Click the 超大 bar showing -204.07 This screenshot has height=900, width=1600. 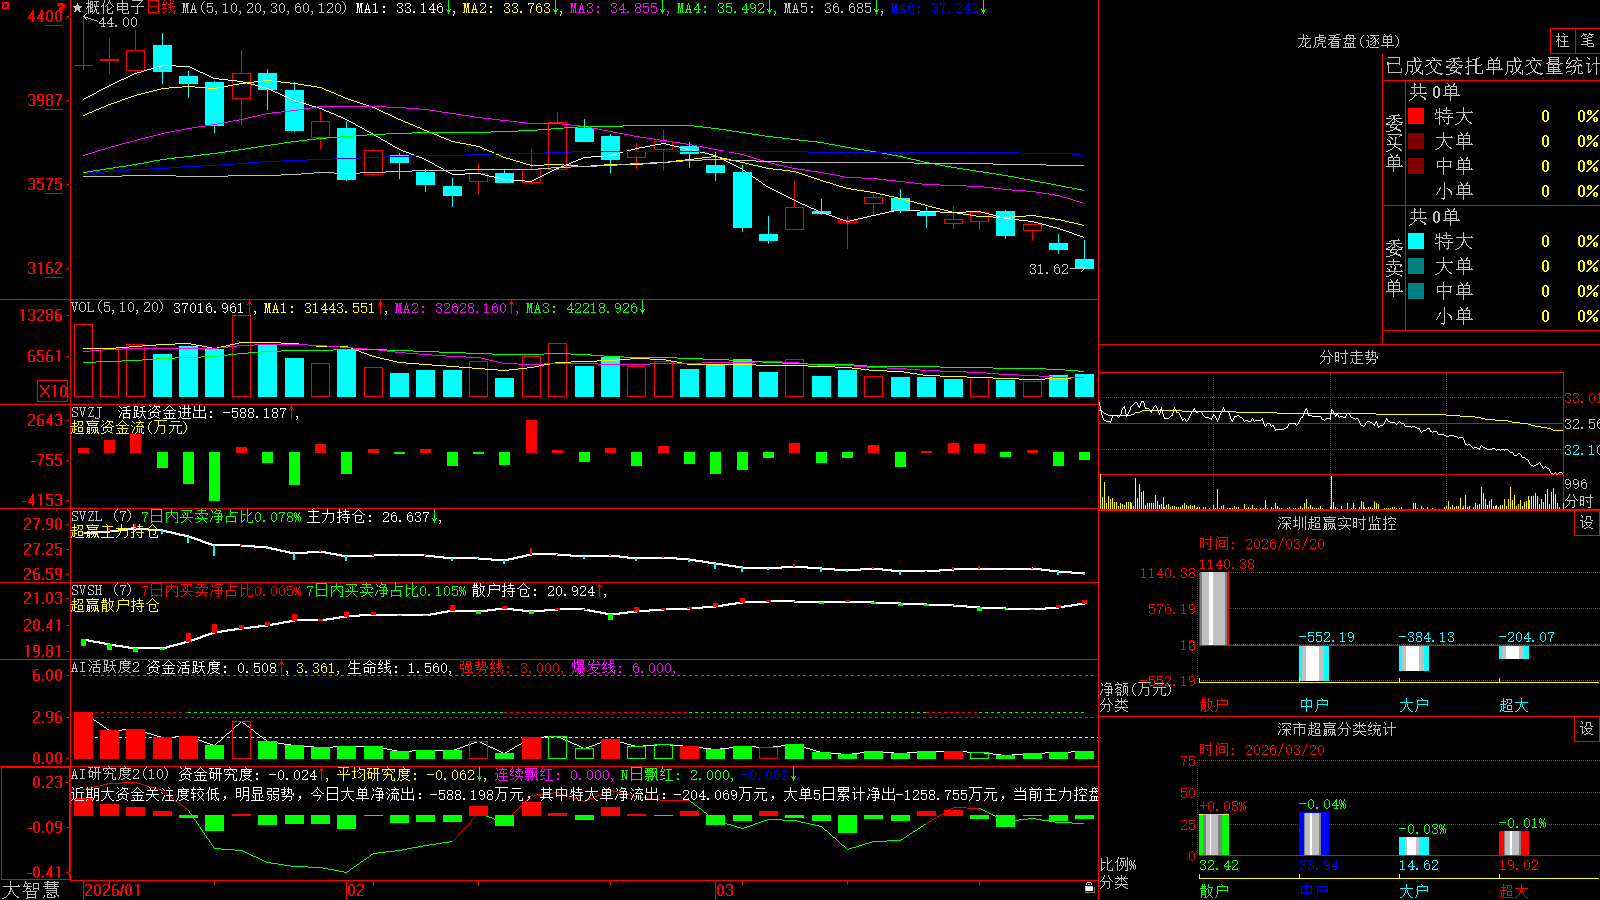click(x=1513, y=652)
